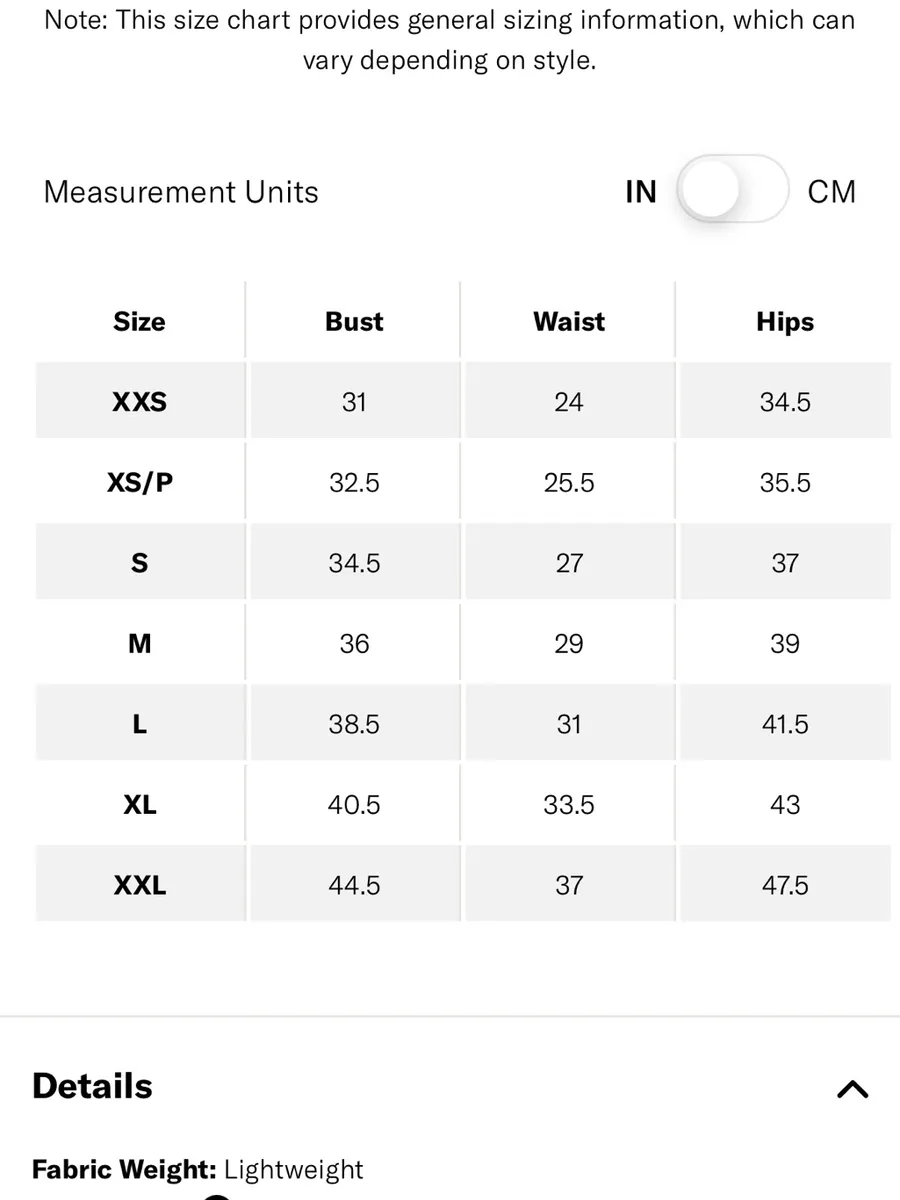Select the XXL size row label
The height and width of the screenshot is (1200, 900).
coord(140,885)
